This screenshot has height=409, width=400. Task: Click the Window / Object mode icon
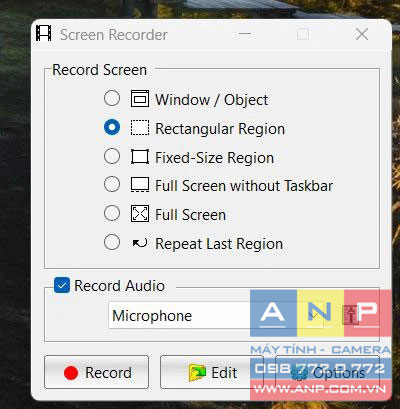tap(140, 99)
